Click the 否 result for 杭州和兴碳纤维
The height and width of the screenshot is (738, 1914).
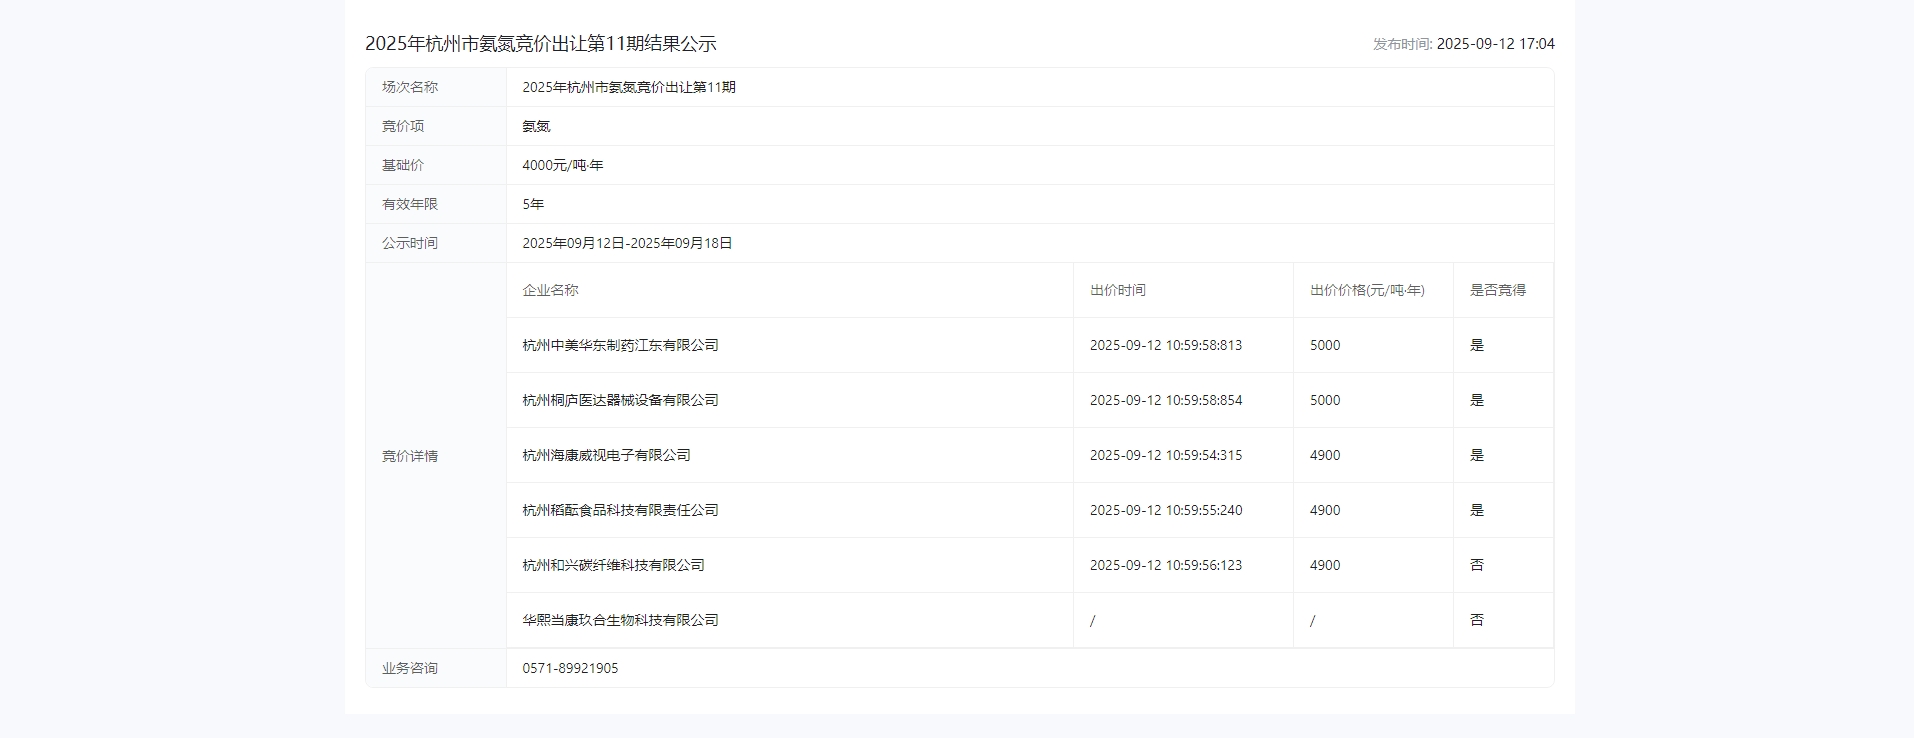coord(1476,565)
